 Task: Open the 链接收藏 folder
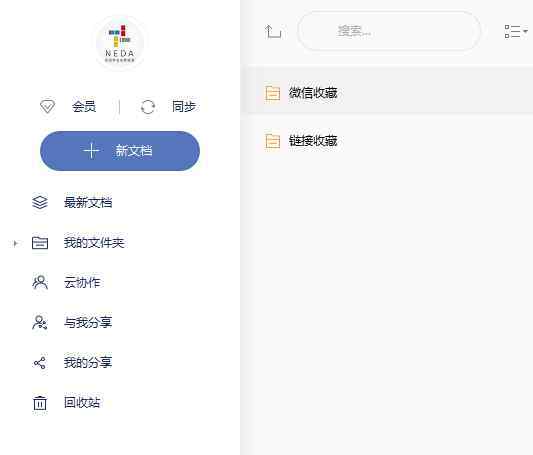click(386, 141)
